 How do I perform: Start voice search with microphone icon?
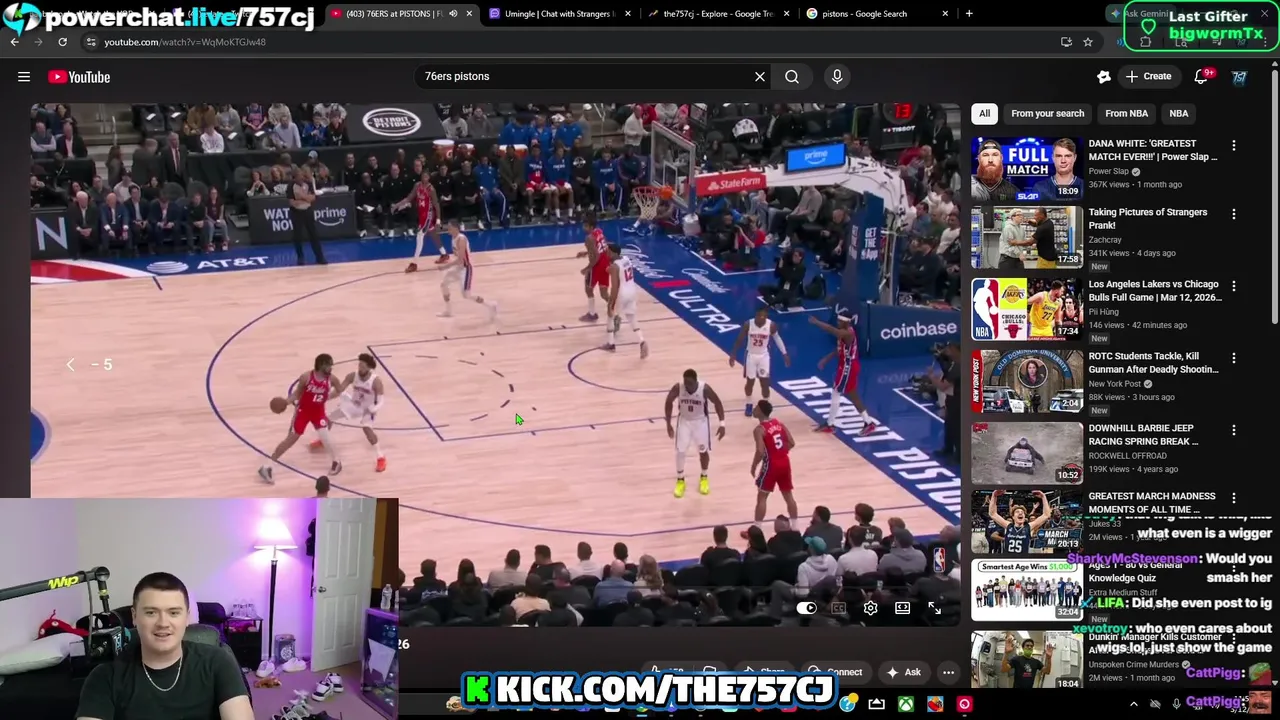(837, 76)
